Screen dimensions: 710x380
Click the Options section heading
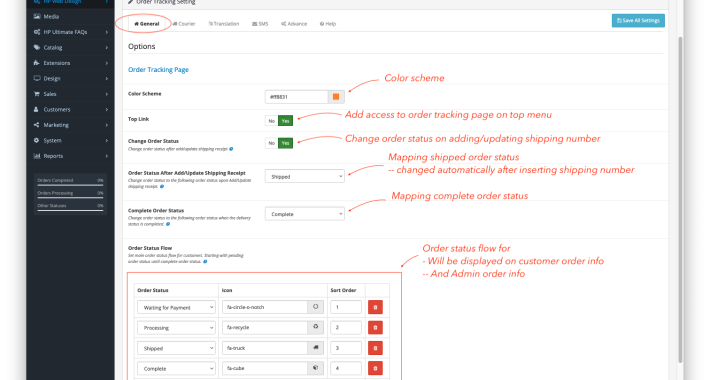click(x=142, y=46)
